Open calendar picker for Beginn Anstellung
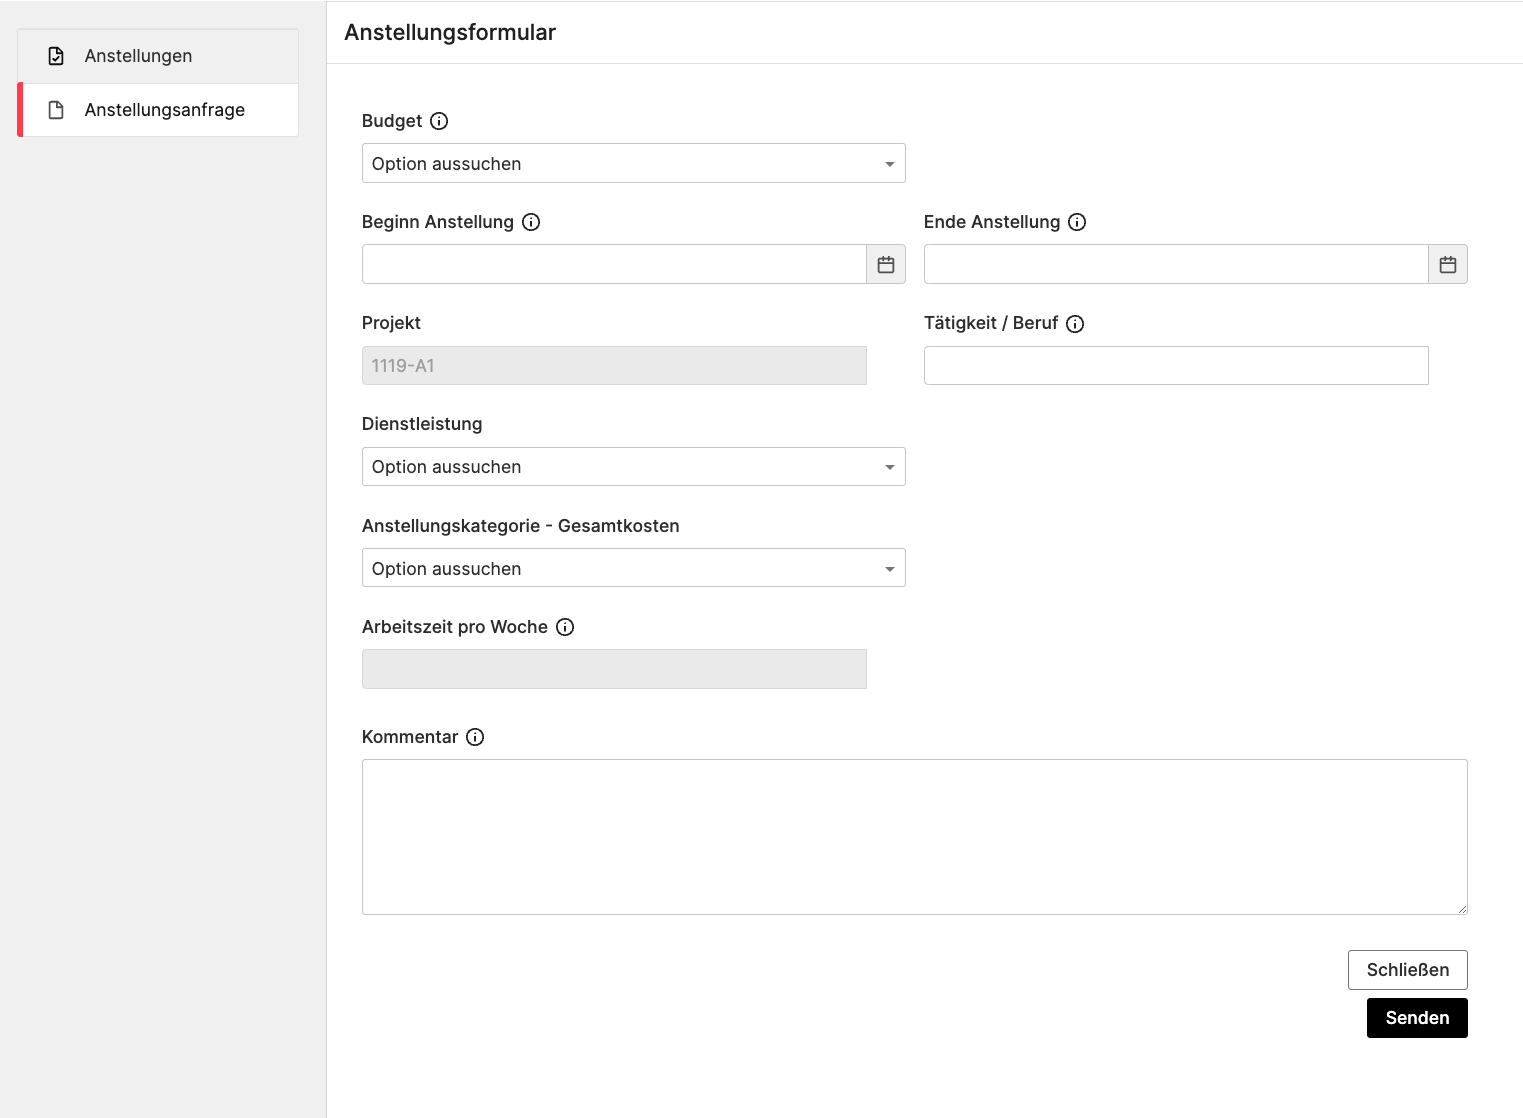The width and height of the screenshot is (1523, 1118). tap(886, 265)
